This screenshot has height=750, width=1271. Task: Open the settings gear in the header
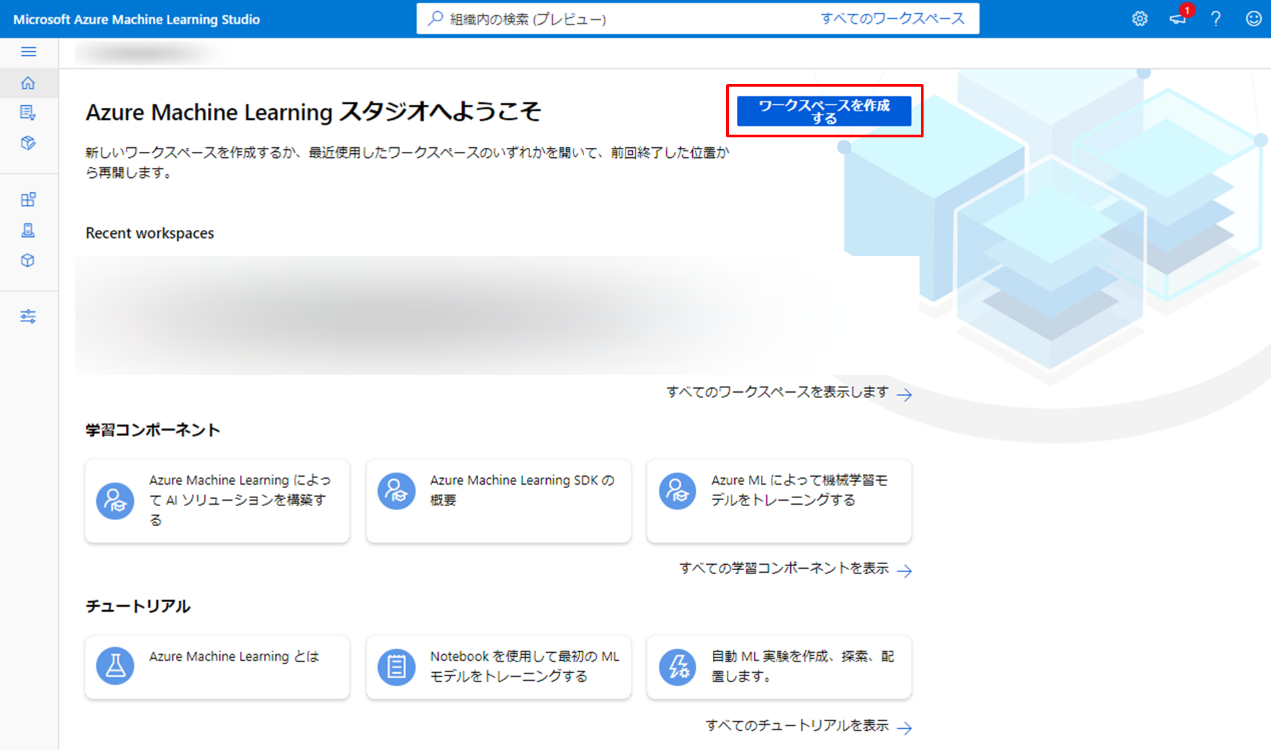1139,19
